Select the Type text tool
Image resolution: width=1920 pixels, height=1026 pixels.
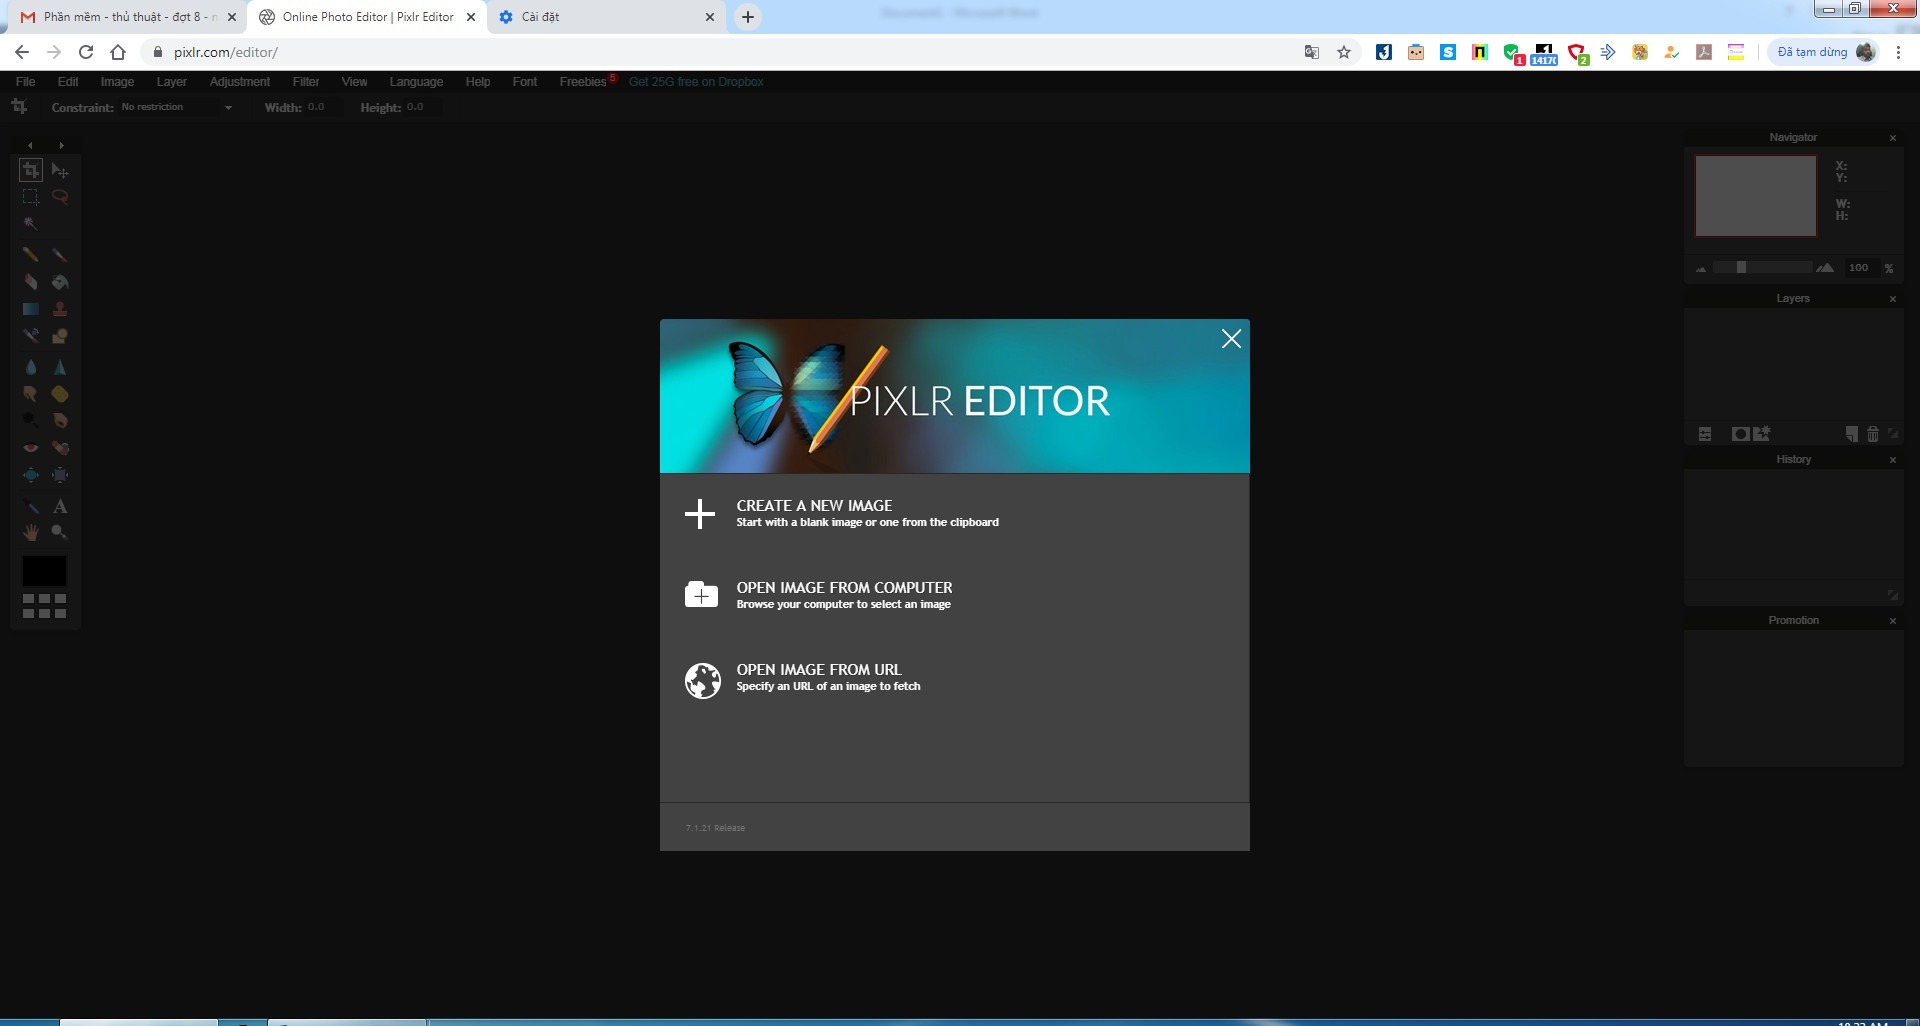(60, 506)
